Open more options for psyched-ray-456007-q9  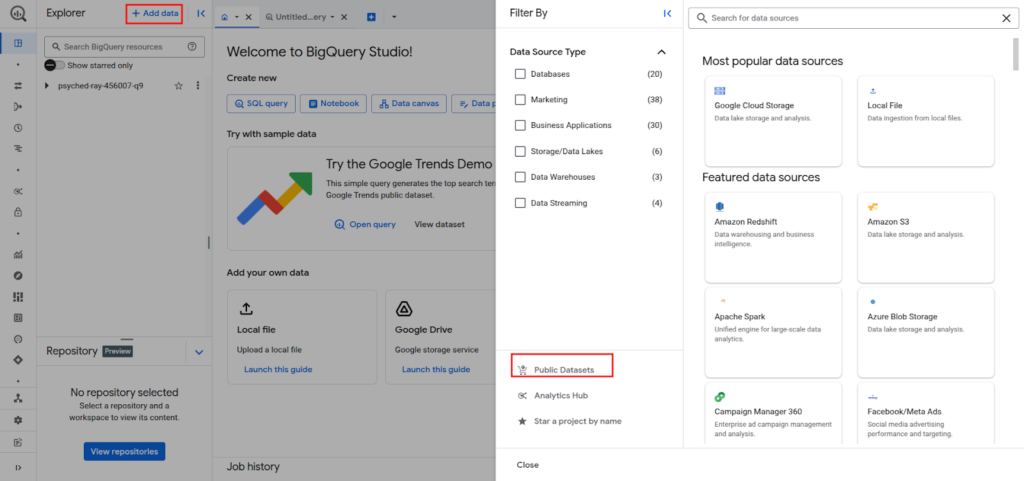pos(198,85)
